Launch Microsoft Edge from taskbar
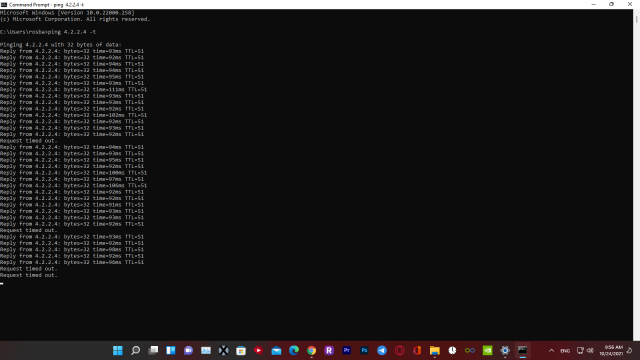The height and width of the screenshot is (360, 640). point(294,350)
